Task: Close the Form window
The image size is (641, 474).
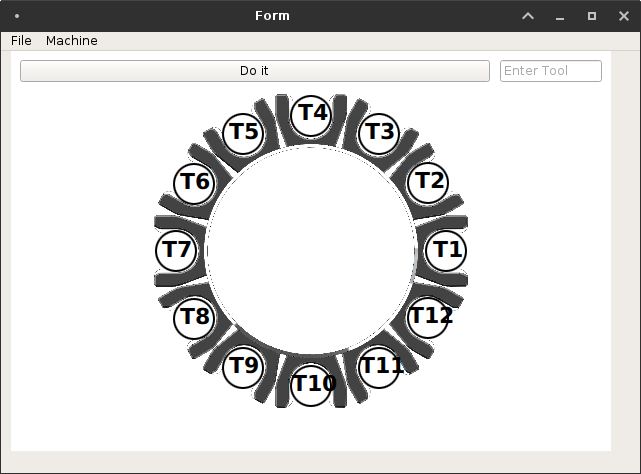Action: point(624,16)
